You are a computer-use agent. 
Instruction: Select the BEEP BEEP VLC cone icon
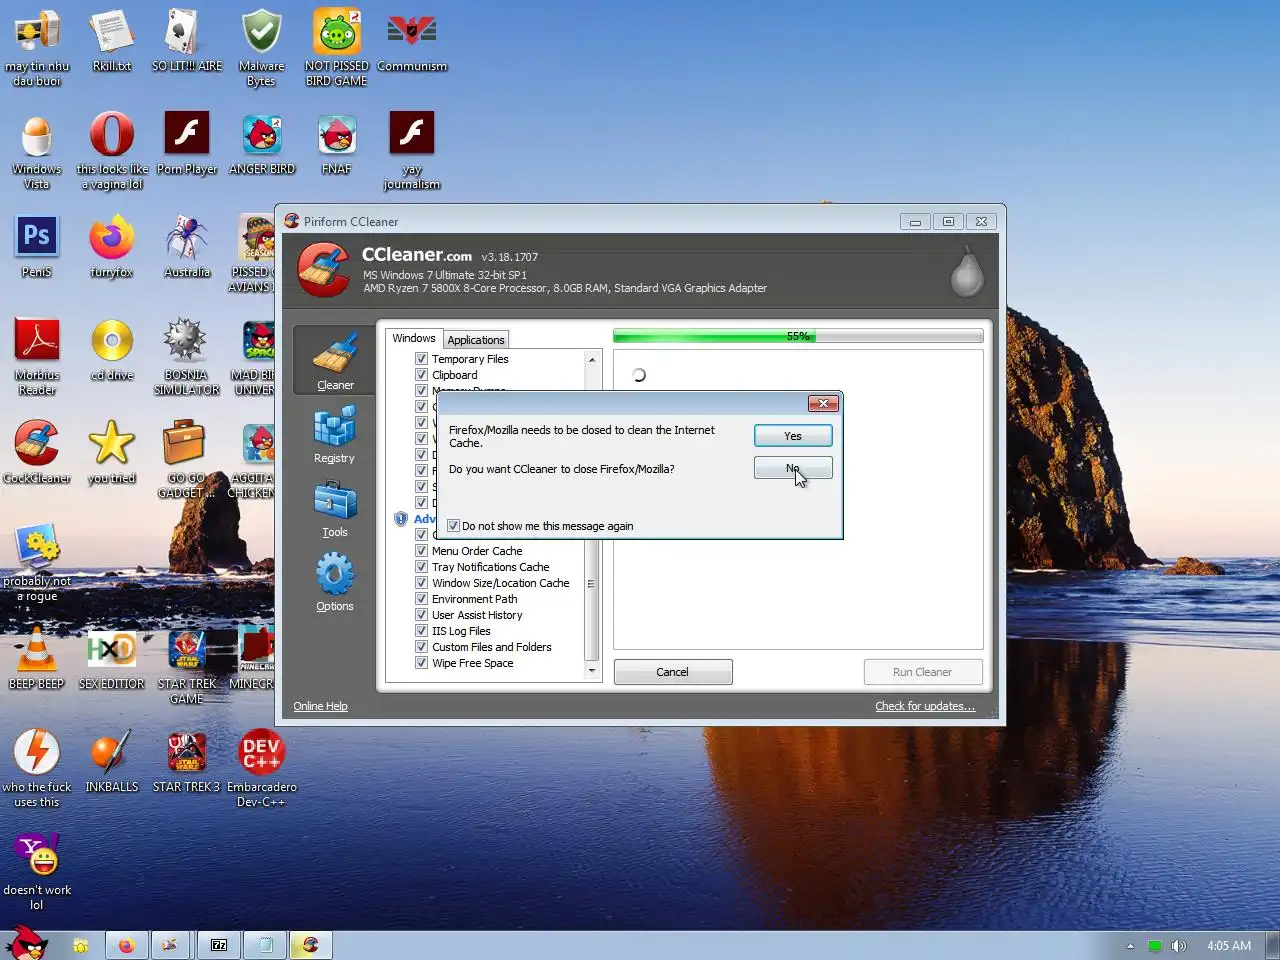(x=37, y=658)
